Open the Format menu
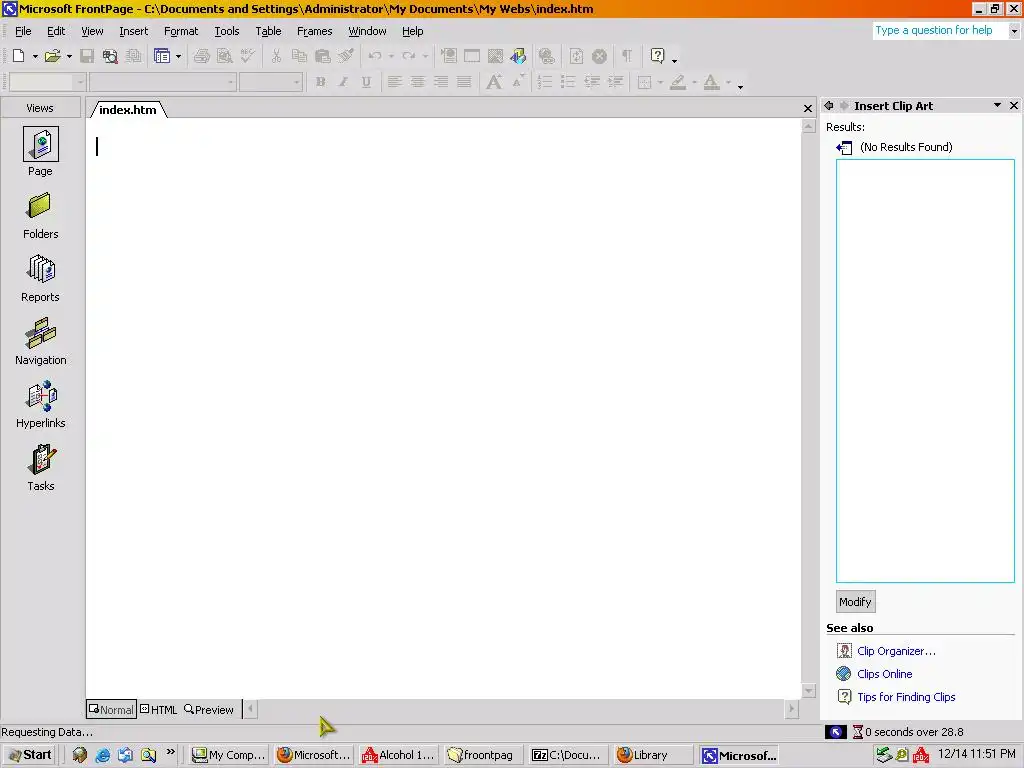1024x768 pixels. (181, 31)
